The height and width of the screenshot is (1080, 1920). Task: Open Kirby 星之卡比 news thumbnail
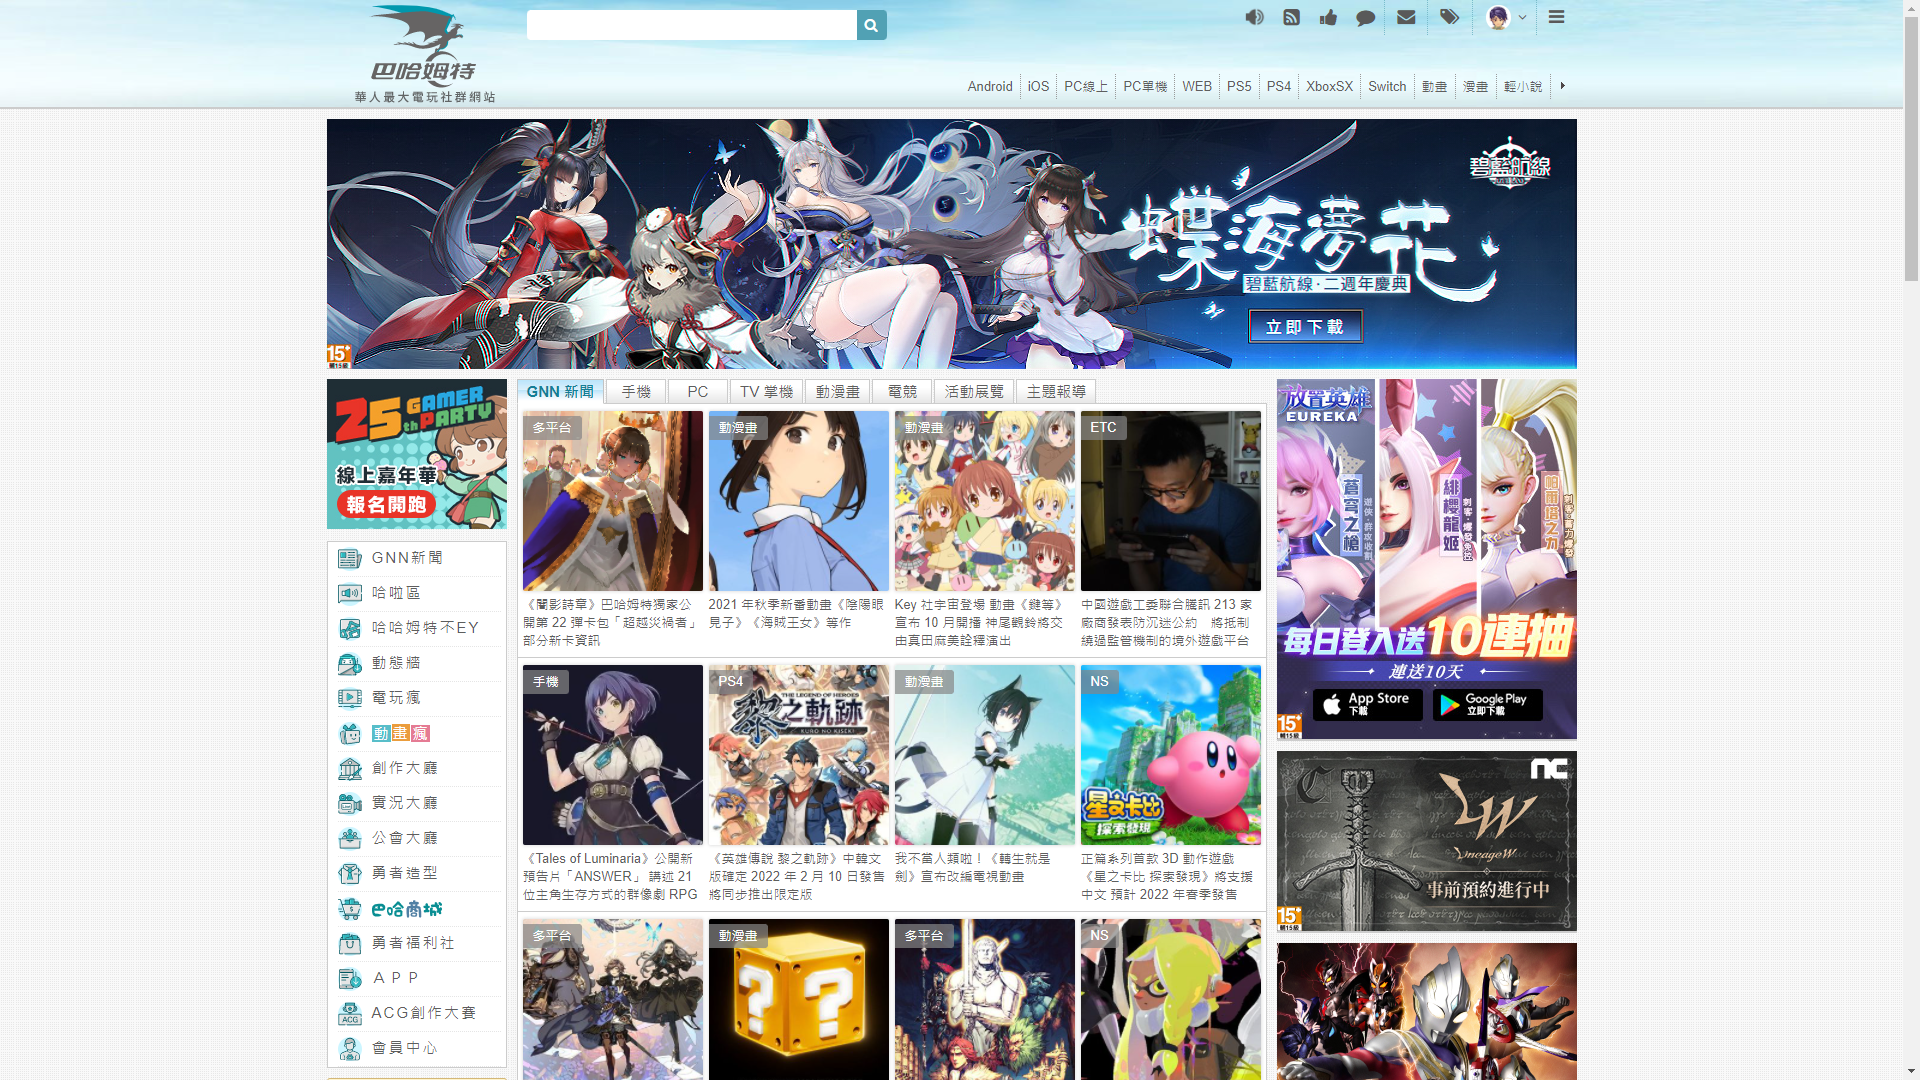pyautogui.click(x=1170, y=755)
